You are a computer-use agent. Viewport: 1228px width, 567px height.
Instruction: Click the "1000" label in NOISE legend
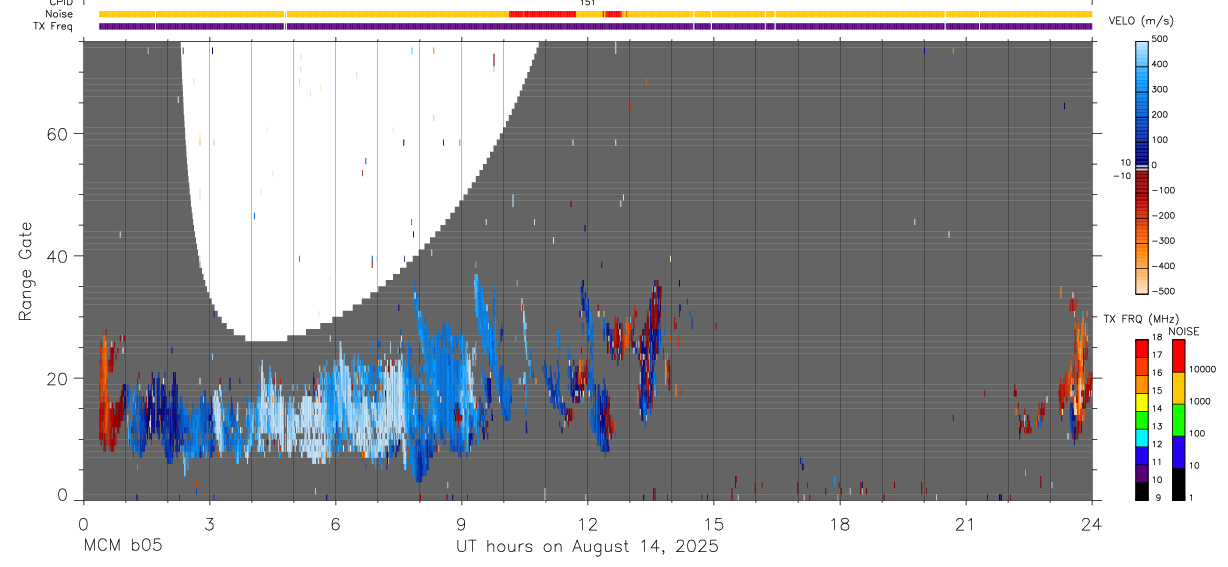point(1200,401)
